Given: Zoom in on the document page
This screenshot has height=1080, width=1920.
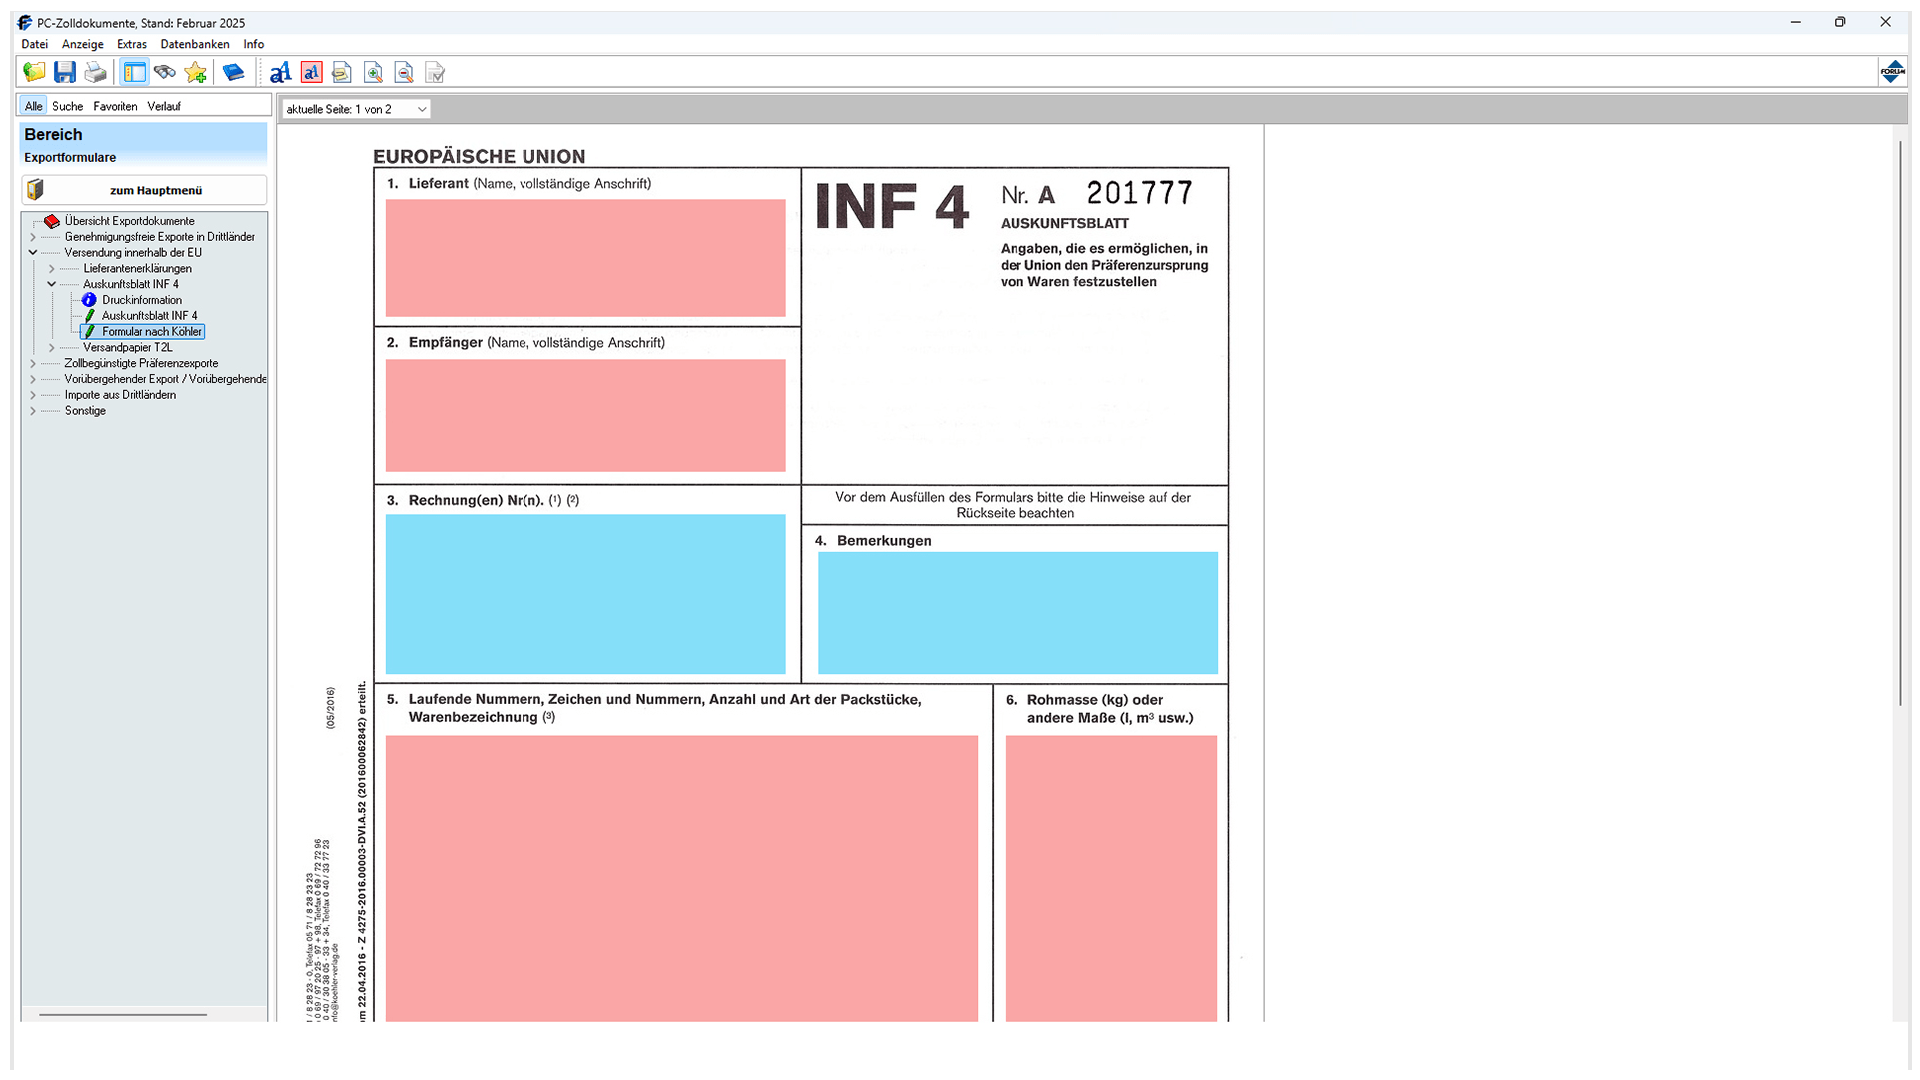Looking at the screenshot, I should (373, 72).
